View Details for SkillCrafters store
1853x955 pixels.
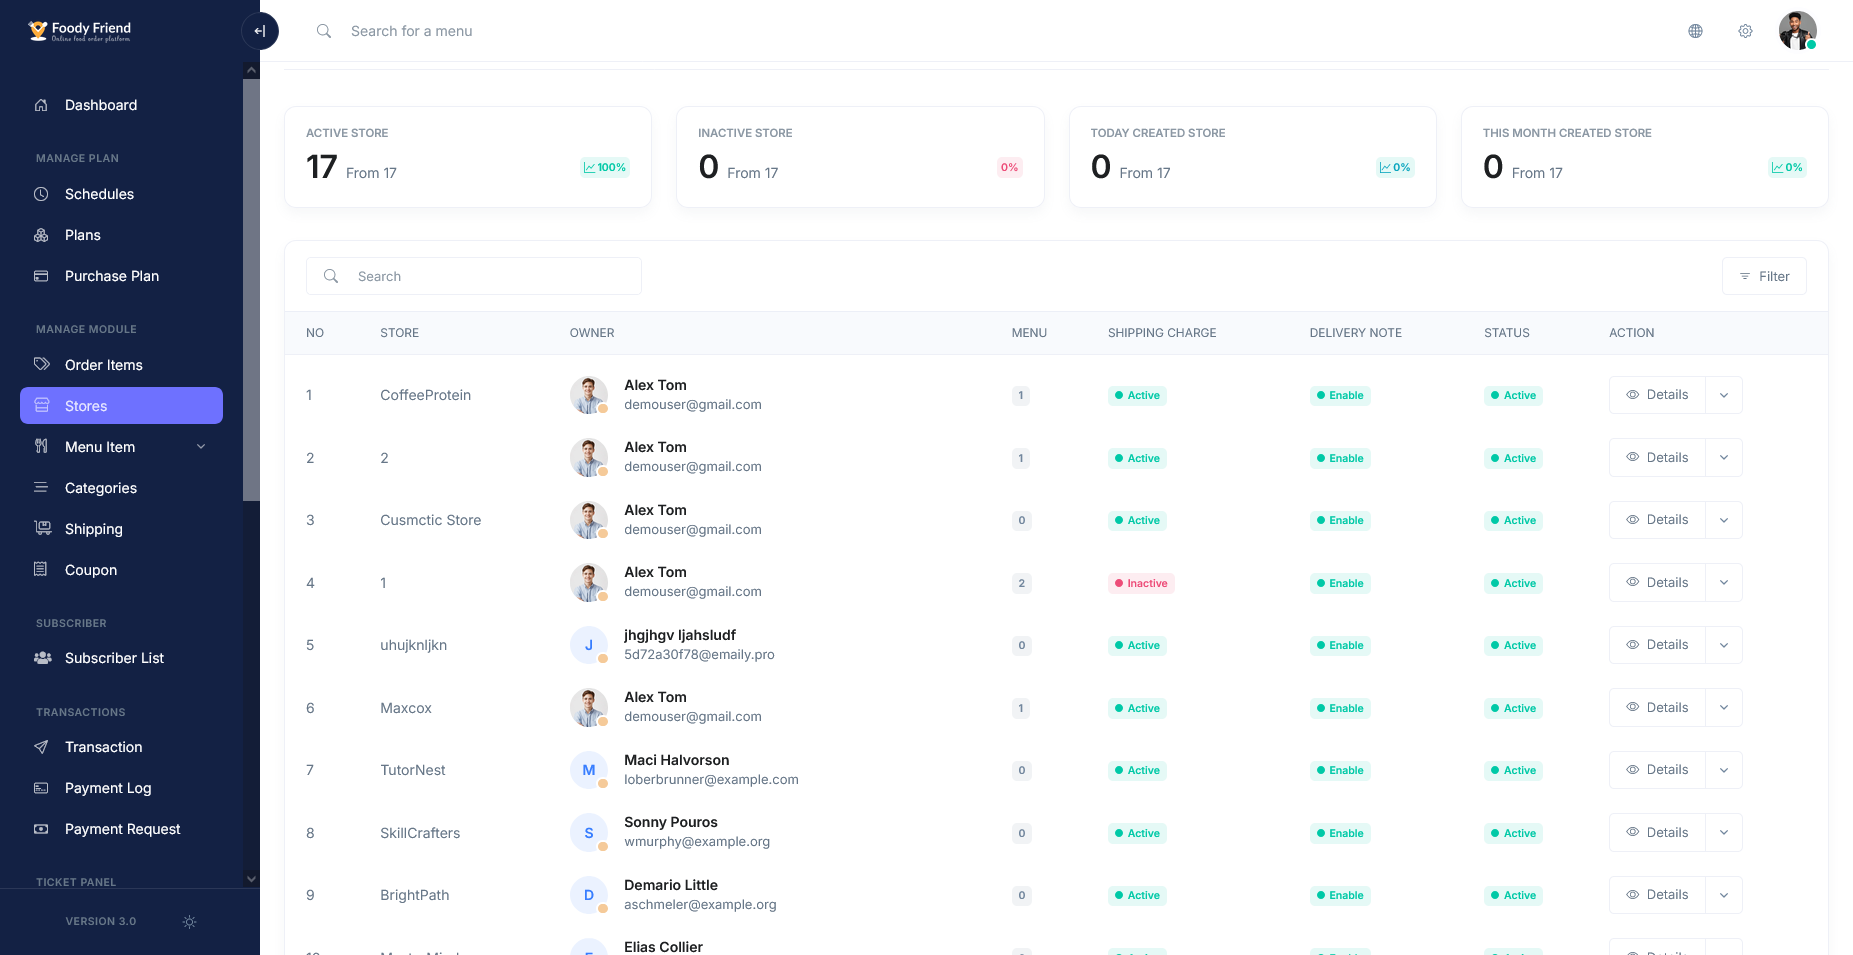1657,833
